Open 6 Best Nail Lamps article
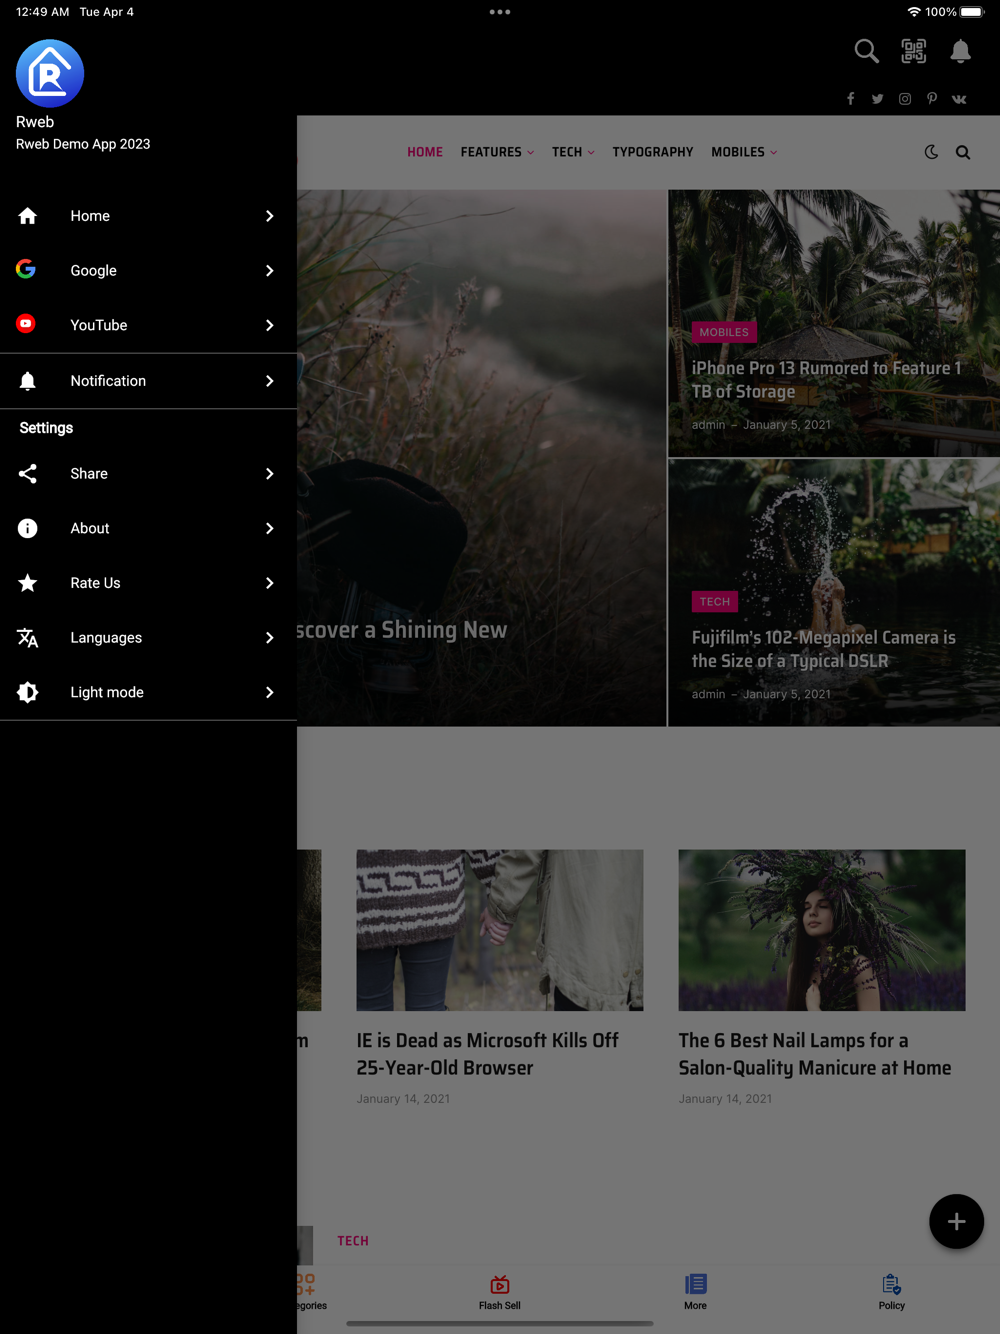The image size is (1000, 1334). click(815, 1054)
